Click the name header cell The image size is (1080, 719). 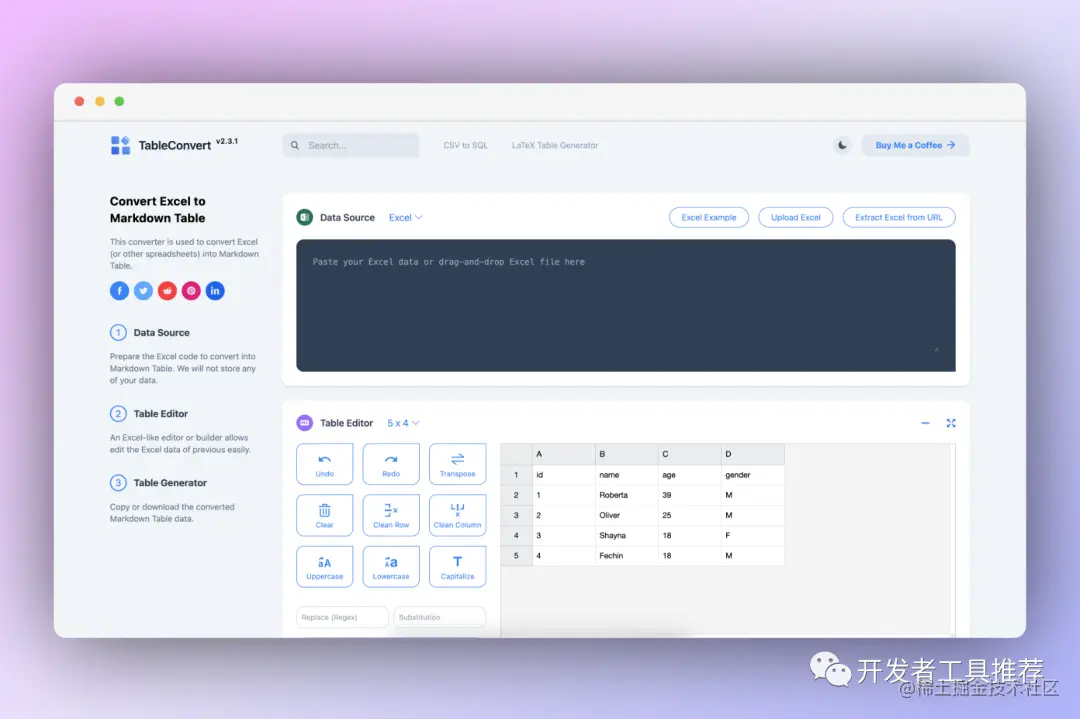click(x=627, y=475)
